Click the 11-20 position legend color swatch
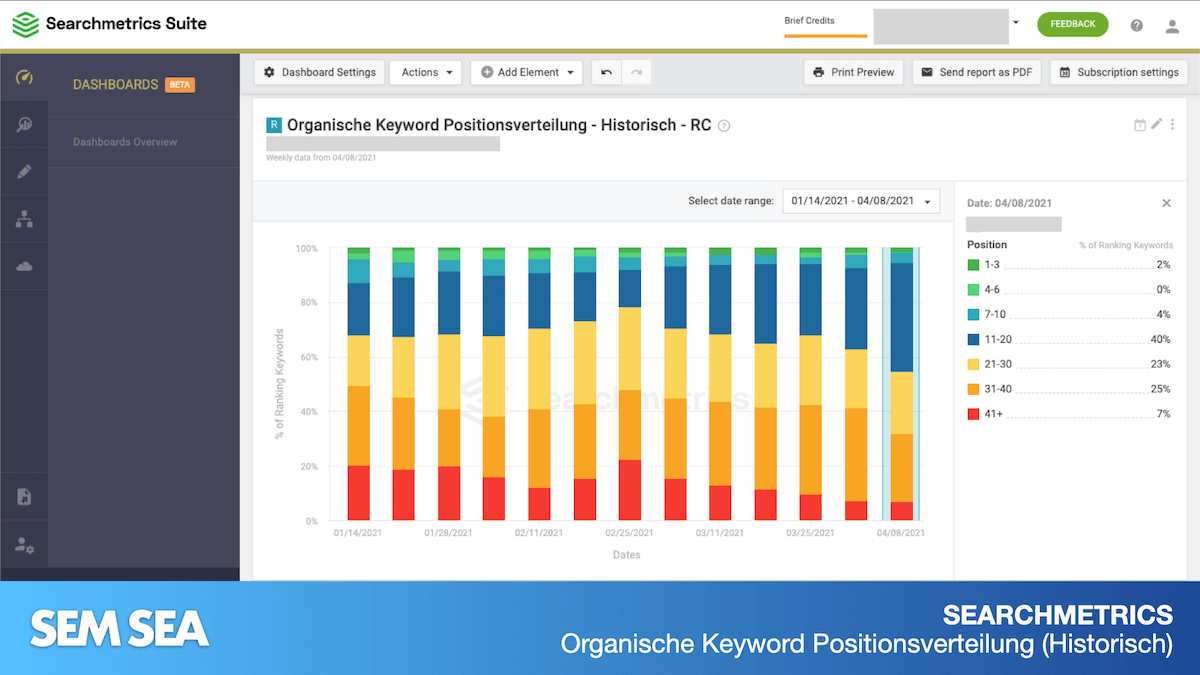 pos(973,339)
